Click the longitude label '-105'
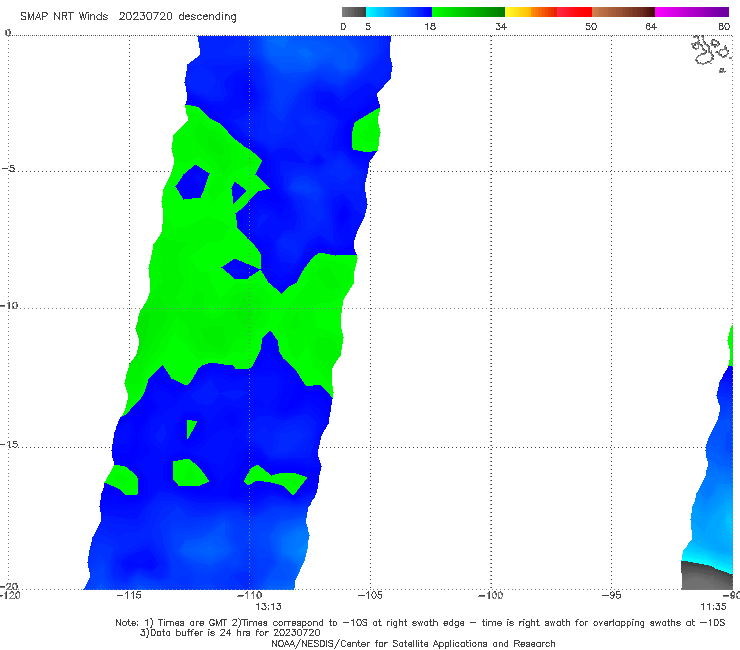 click(370, 595)
